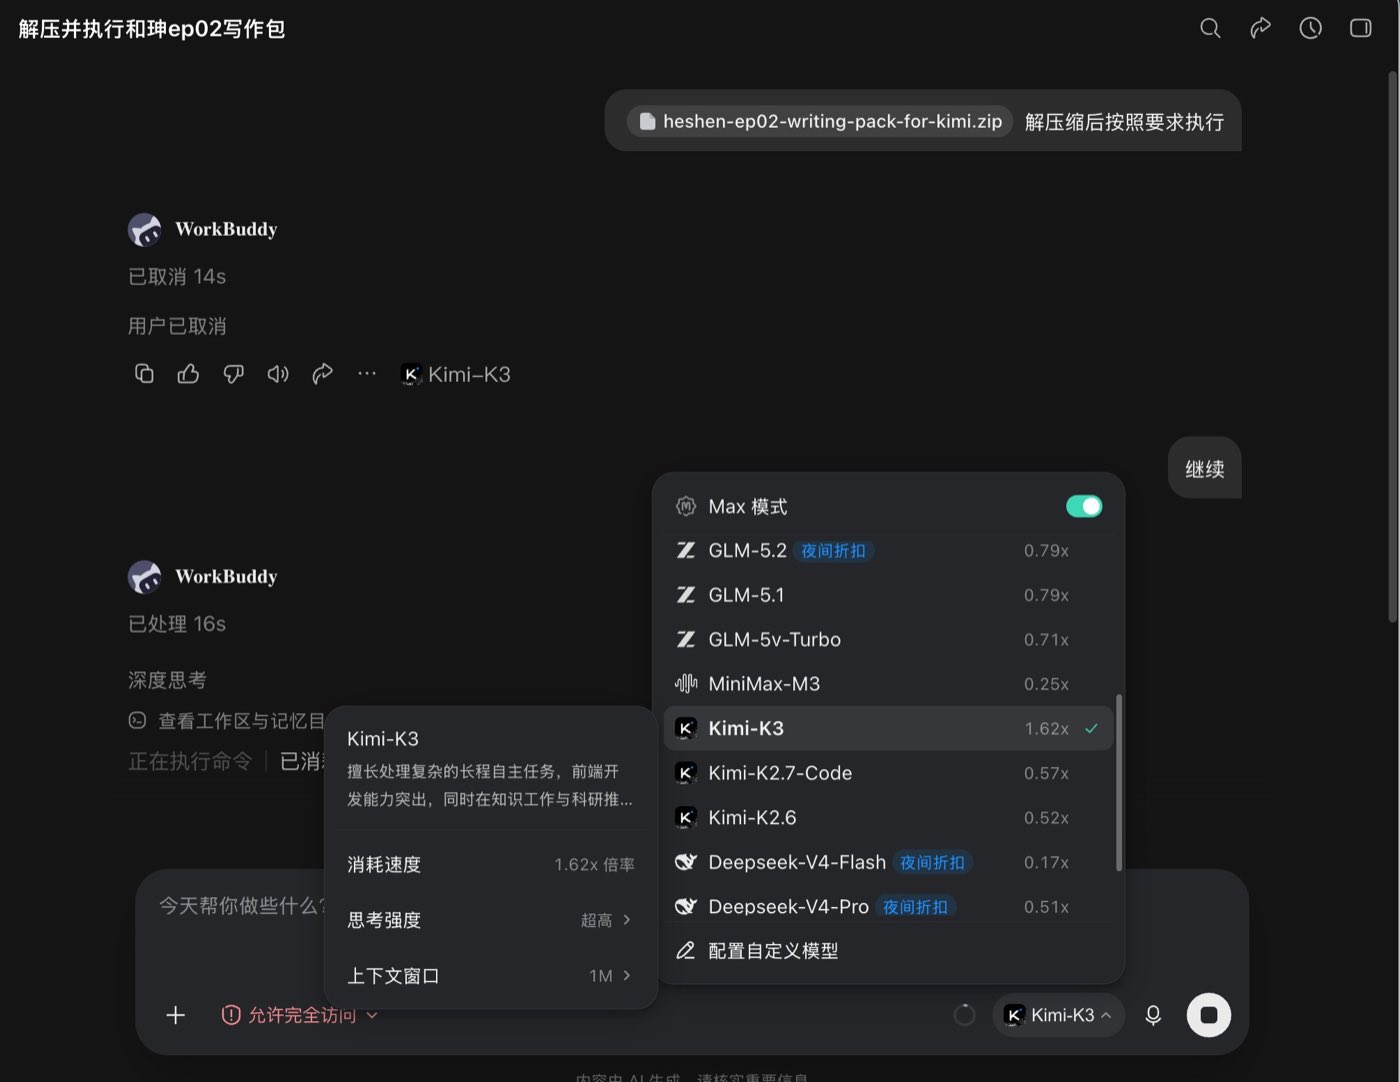
Task: Copy the first WorkBuddy response
Action: [144, 374]
